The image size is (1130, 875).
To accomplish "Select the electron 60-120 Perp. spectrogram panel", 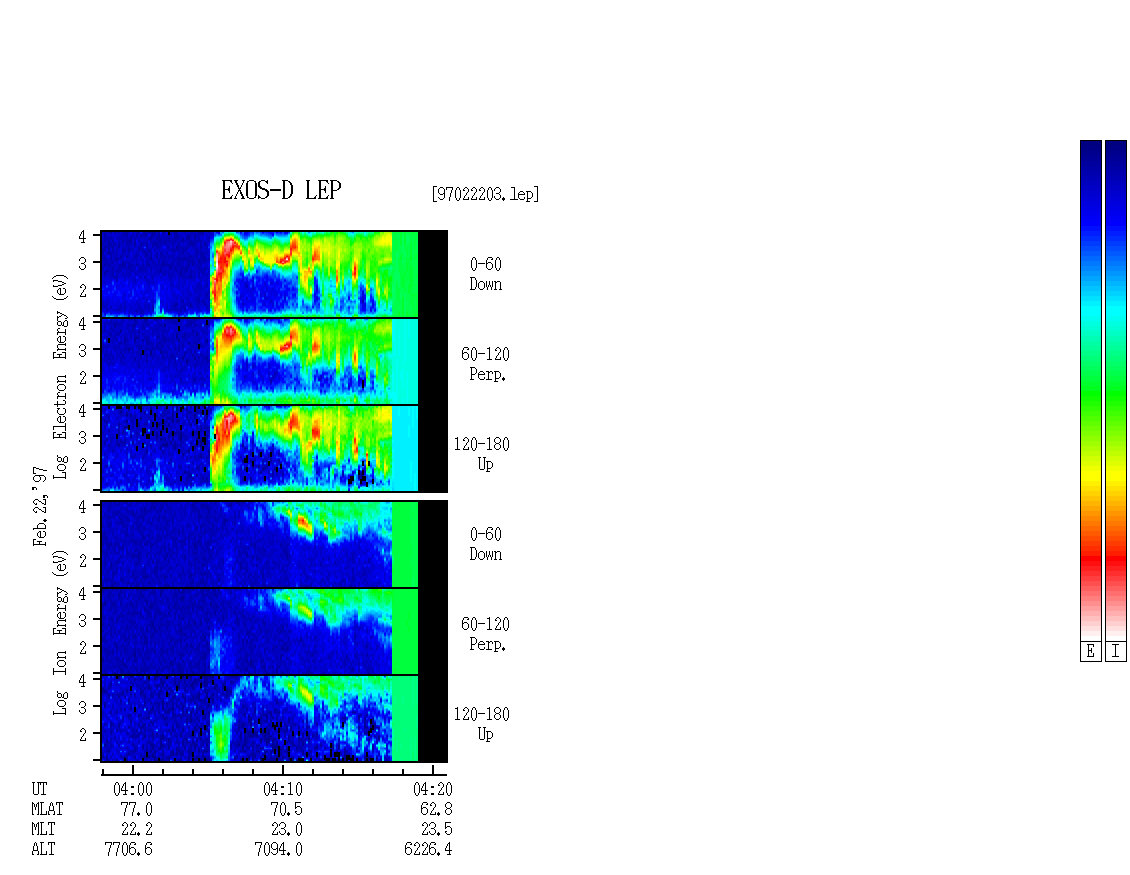I will 274,361.
